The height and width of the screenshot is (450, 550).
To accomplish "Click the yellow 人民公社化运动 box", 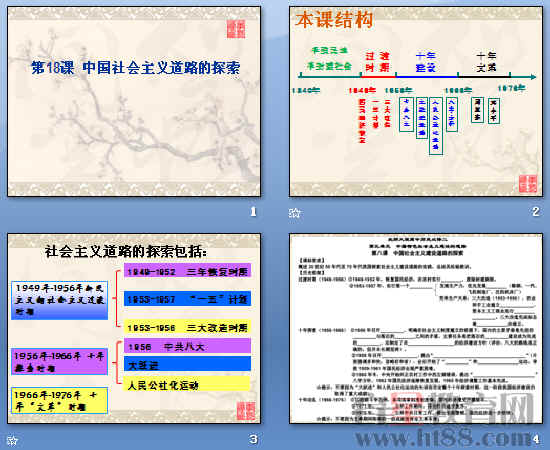I will click(x=187, y=384).
